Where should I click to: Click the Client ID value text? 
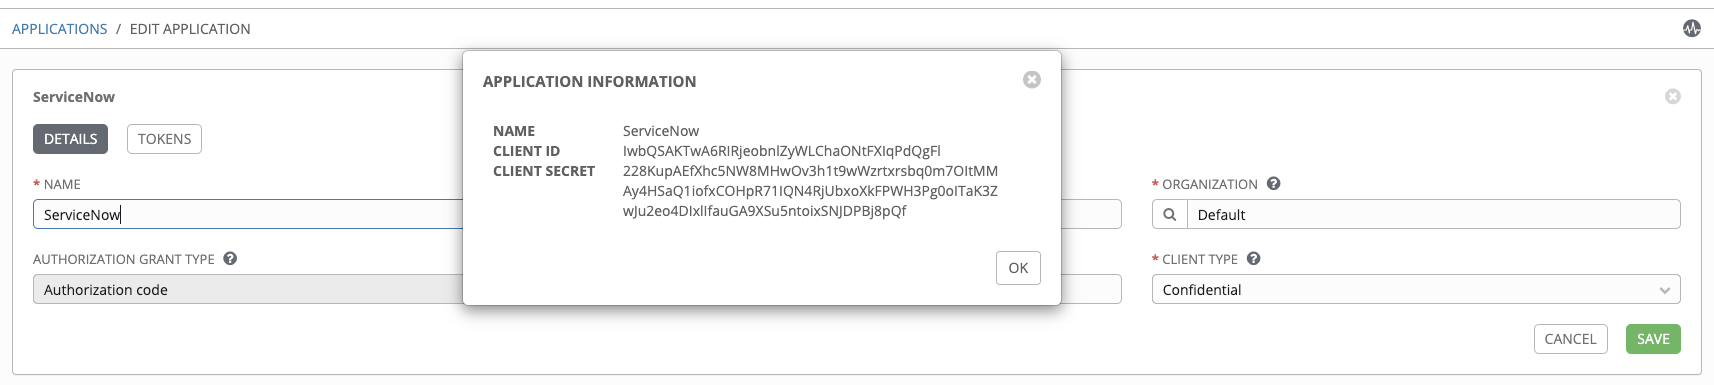click(x=781, y=151)
